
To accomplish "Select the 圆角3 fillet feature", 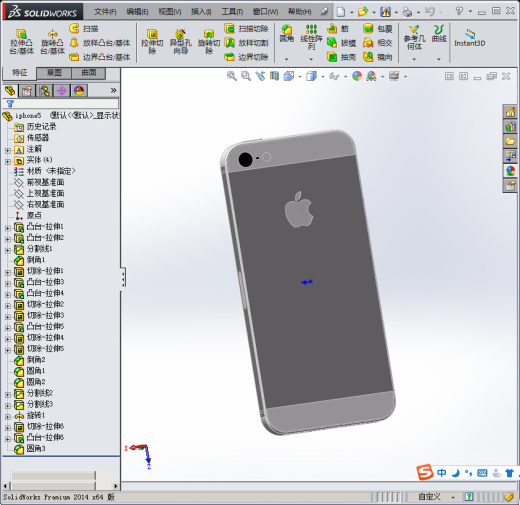I will click(x=30, y=449).
